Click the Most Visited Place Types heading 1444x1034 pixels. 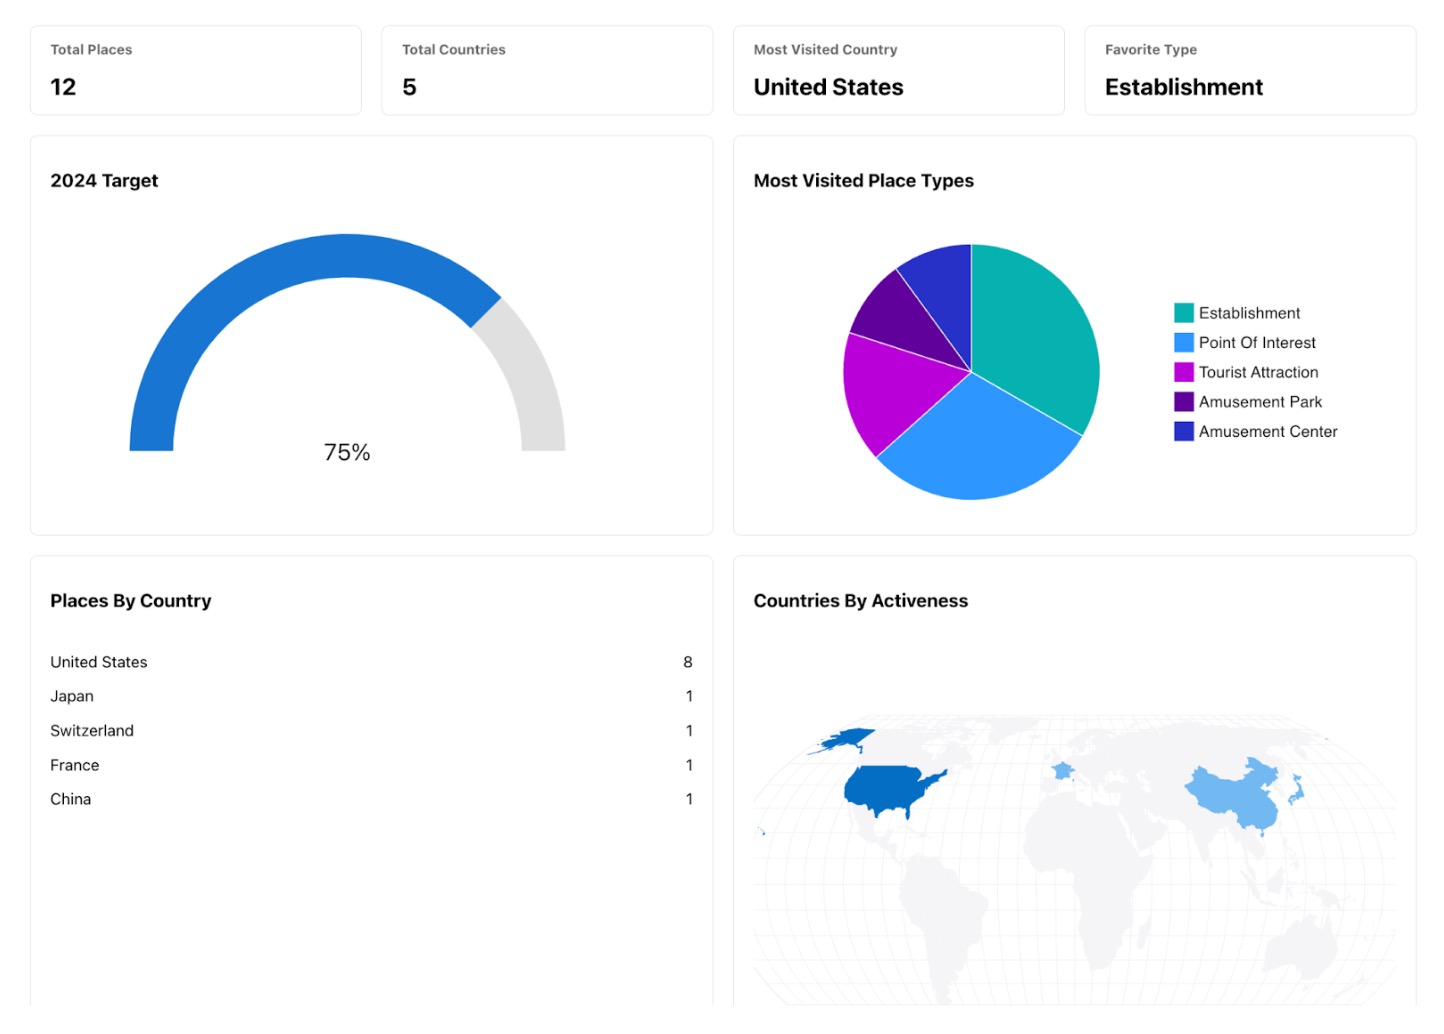864,181
